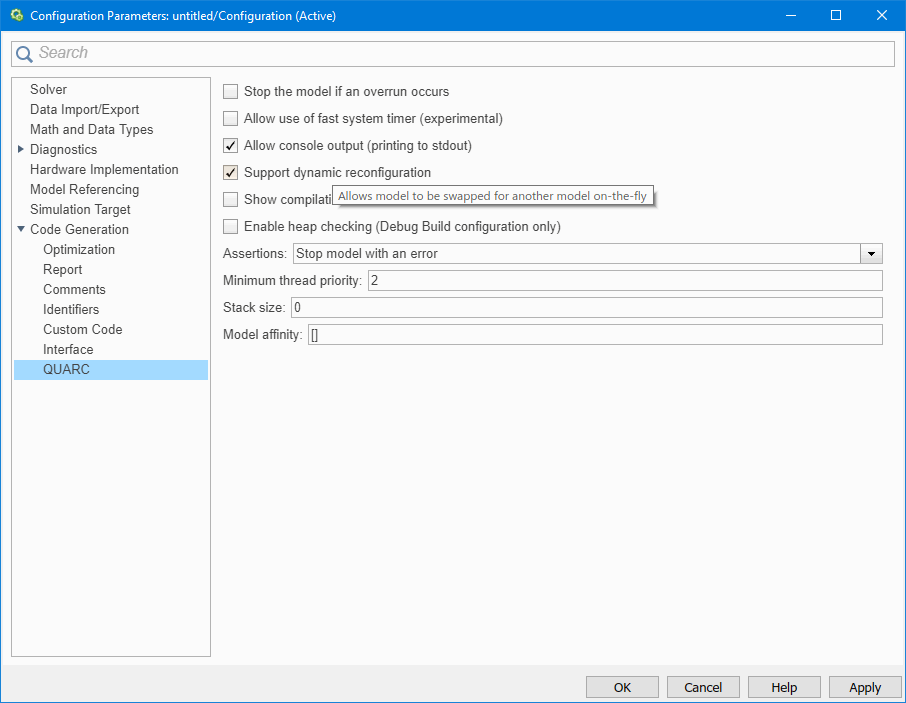The width and height of the screenshot is (906, 703).
Task: Select Solver in the category tree
Action: (x=48, y=90)
